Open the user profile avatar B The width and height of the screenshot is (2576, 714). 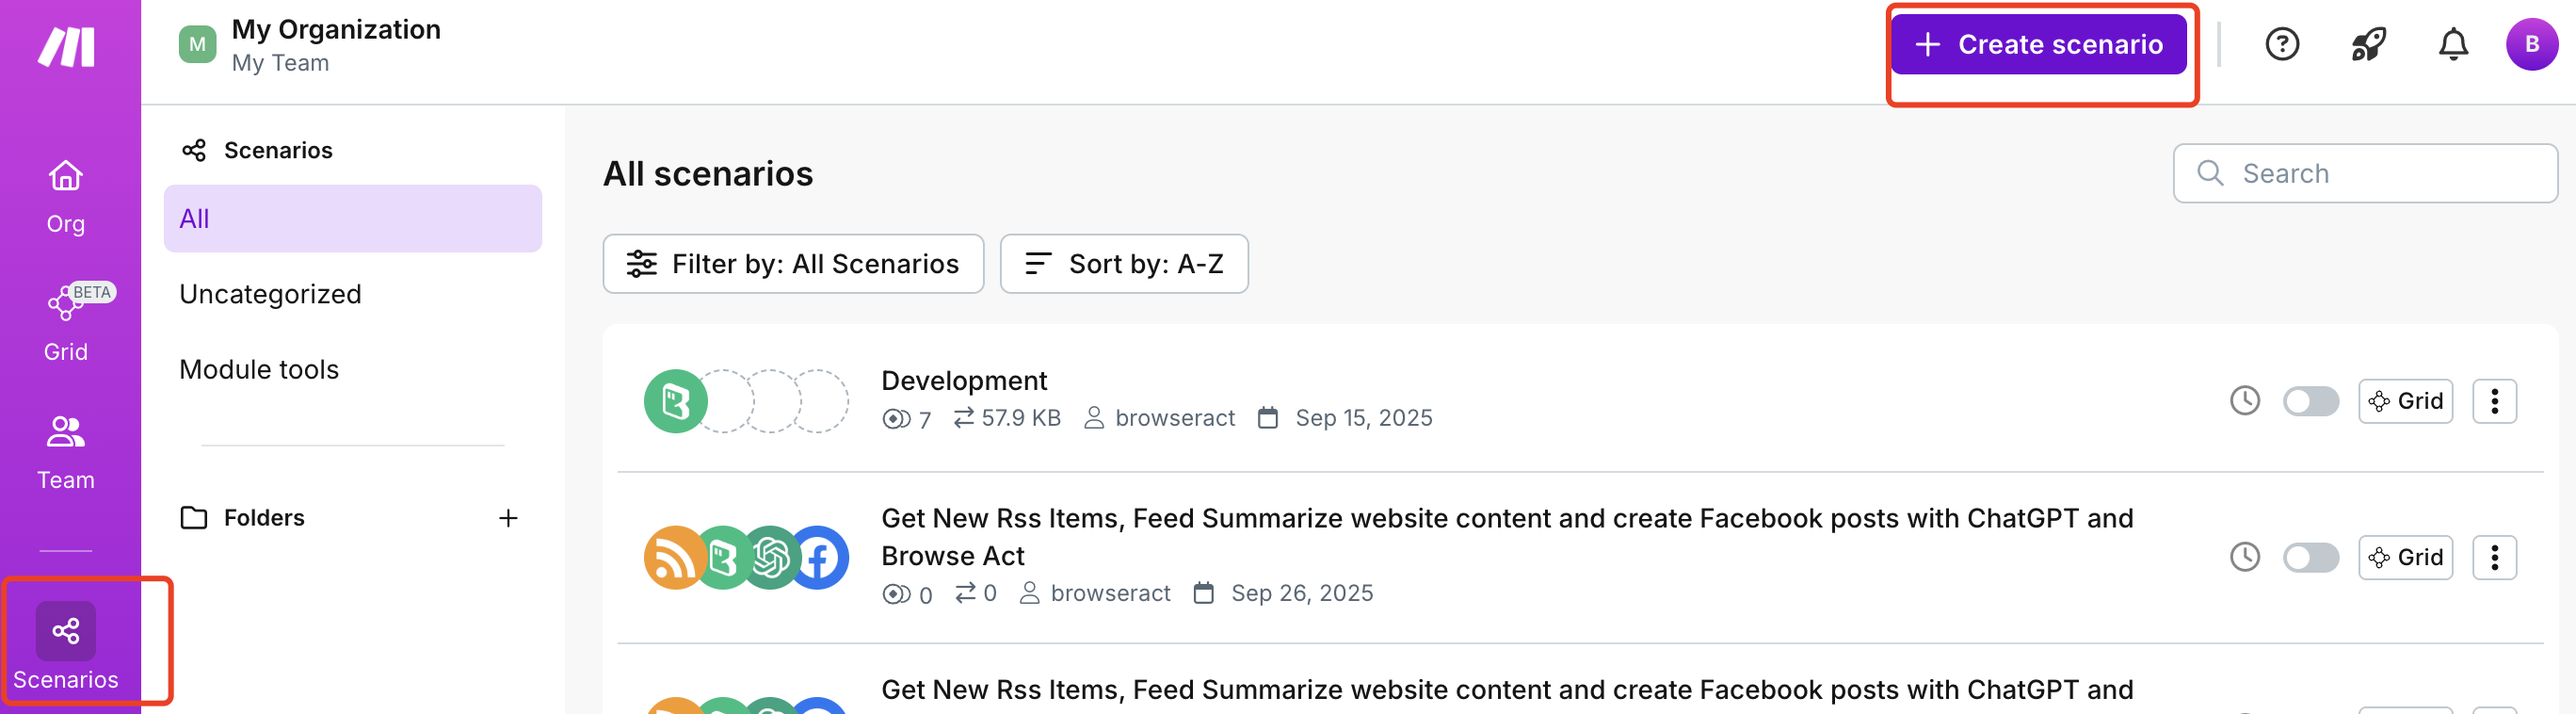(2530, 44)
